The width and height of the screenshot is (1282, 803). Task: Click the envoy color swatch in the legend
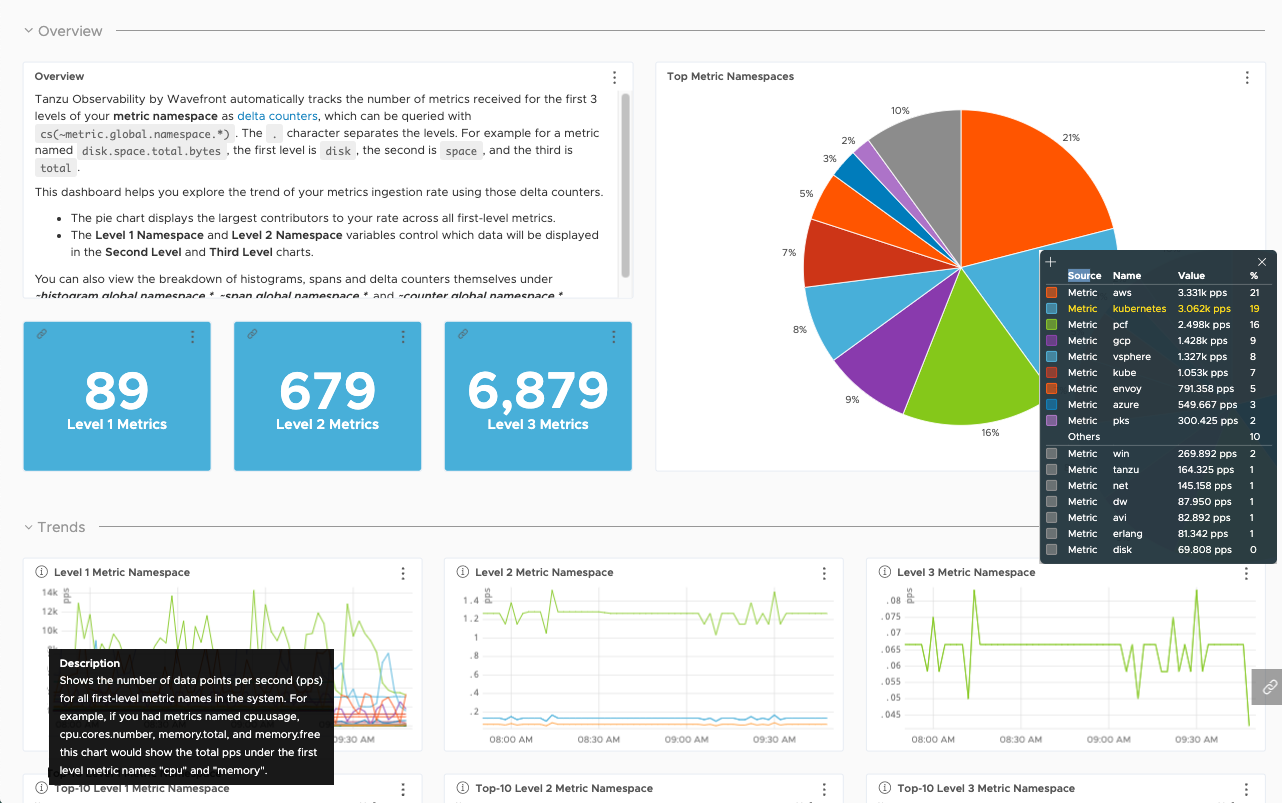pos(1051,389)
